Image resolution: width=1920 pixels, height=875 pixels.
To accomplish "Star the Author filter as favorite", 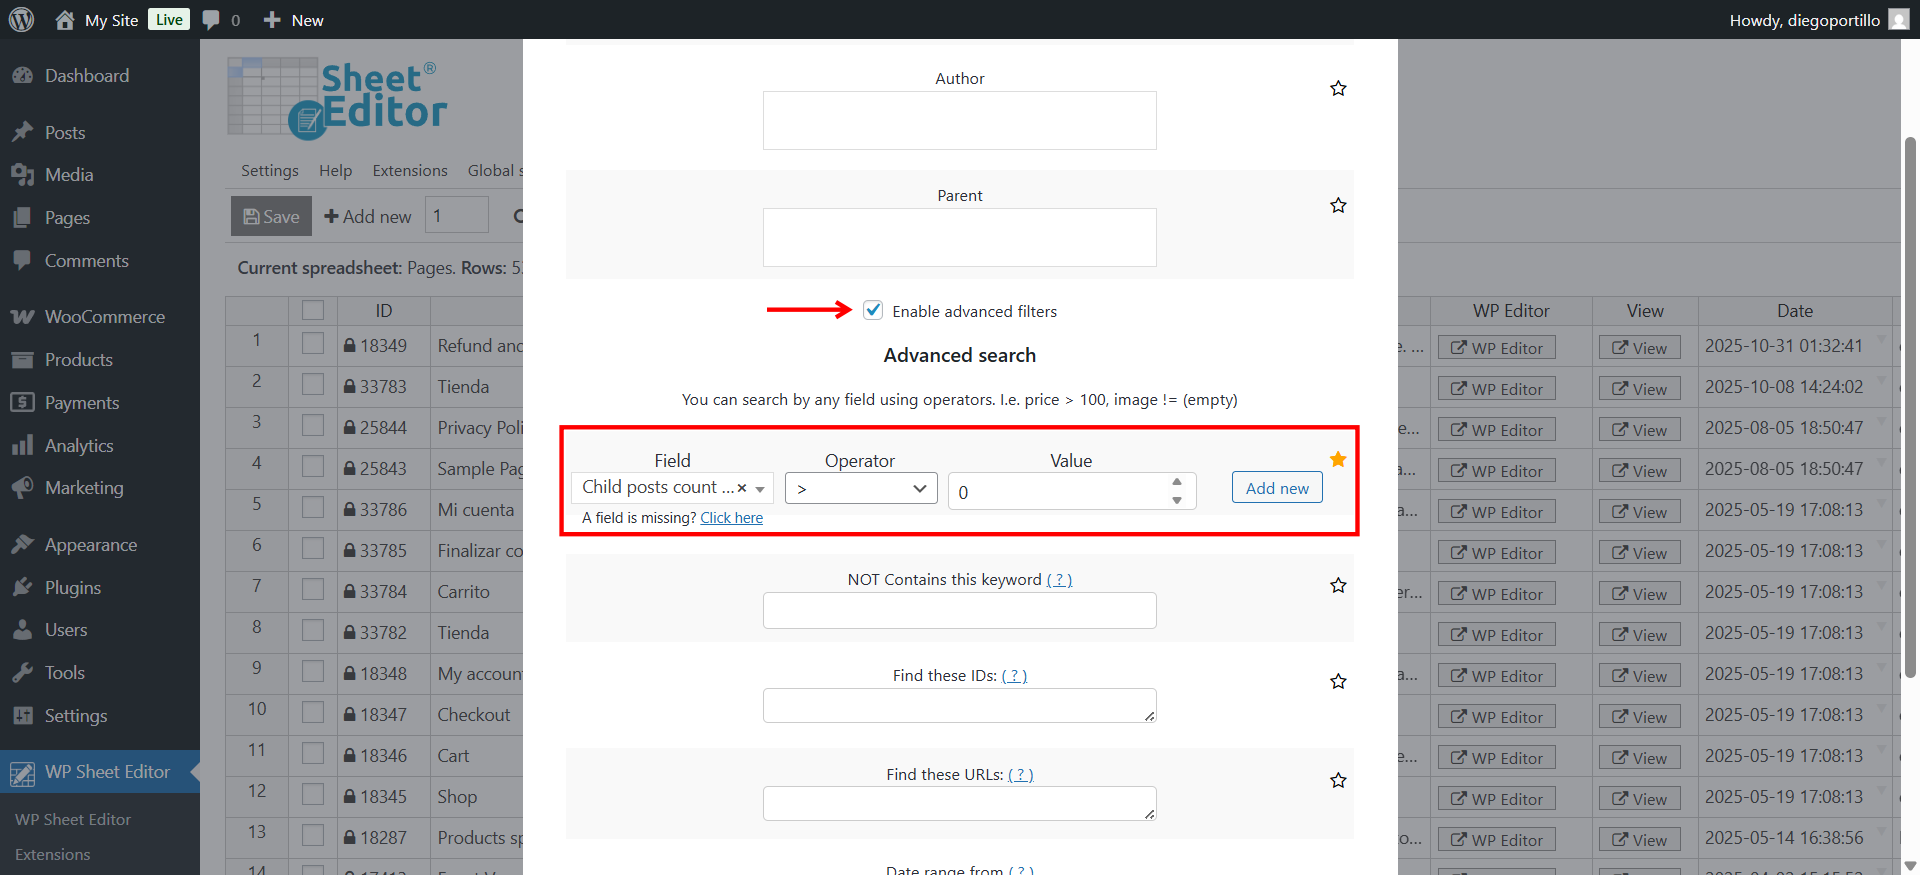I will (x=1338, y=89).
